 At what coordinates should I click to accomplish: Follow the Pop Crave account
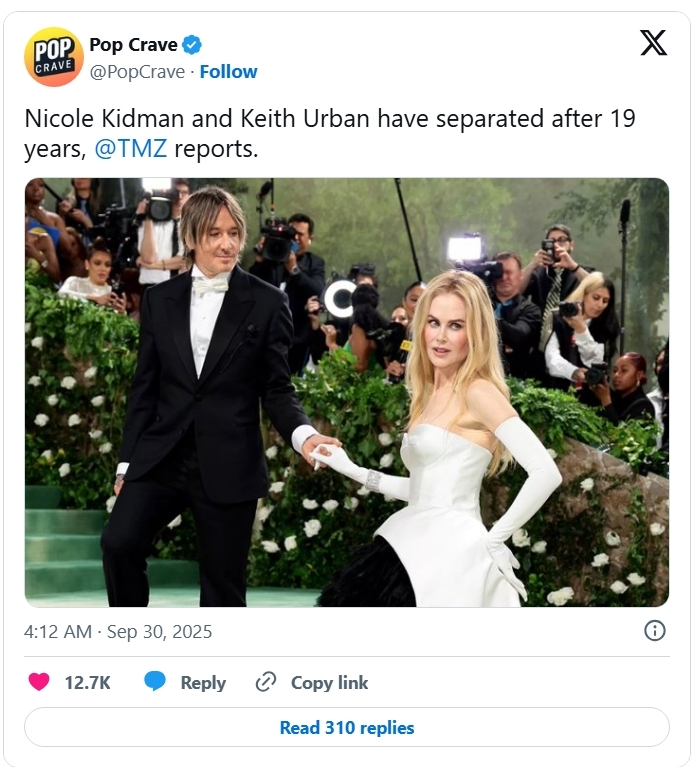(228, 72)
